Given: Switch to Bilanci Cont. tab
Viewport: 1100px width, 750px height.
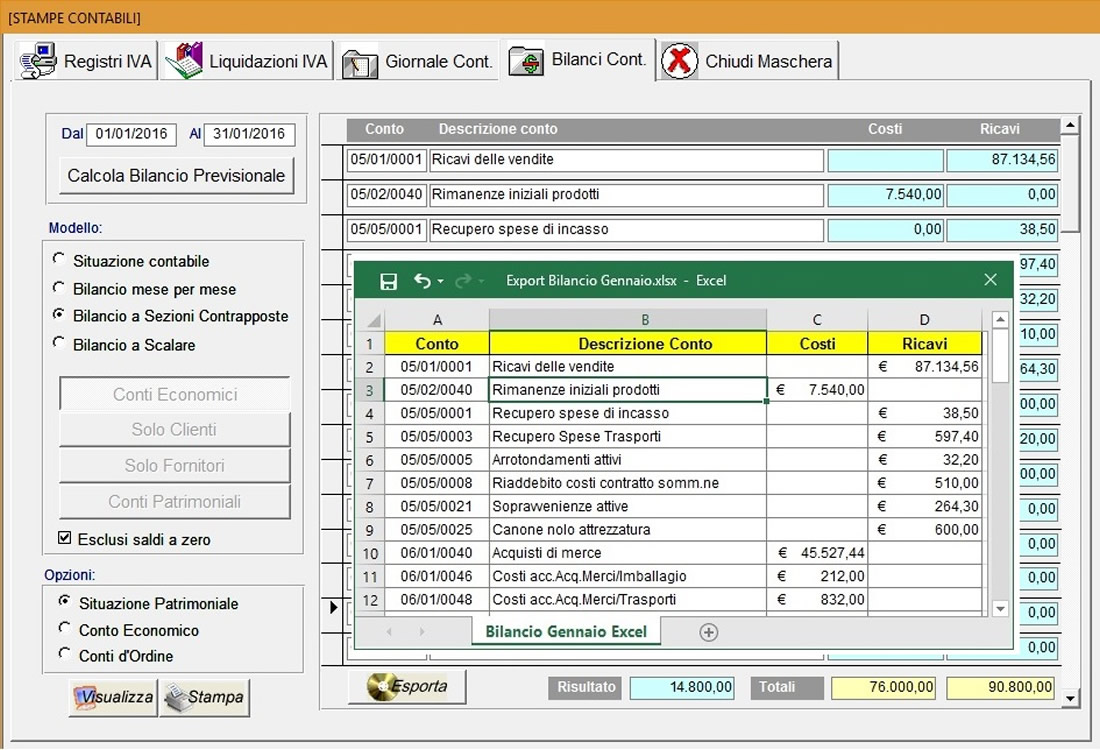Looking at the screenshot, I should 578,60.
